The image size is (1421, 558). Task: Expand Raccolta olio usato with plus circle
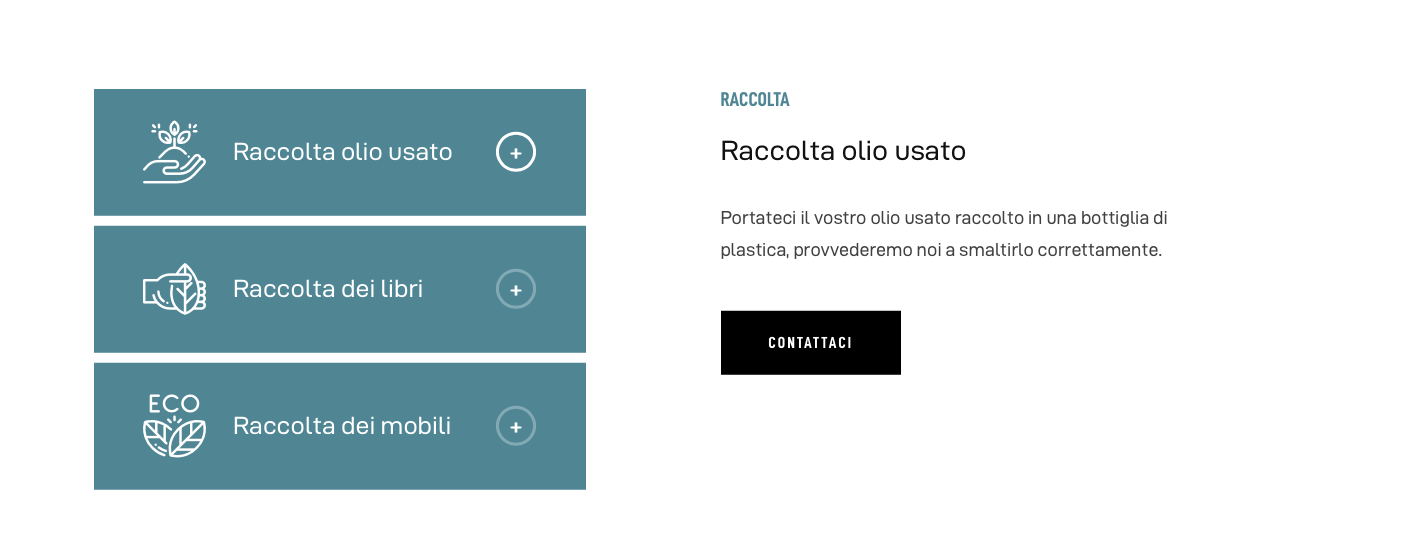point(516,153)
